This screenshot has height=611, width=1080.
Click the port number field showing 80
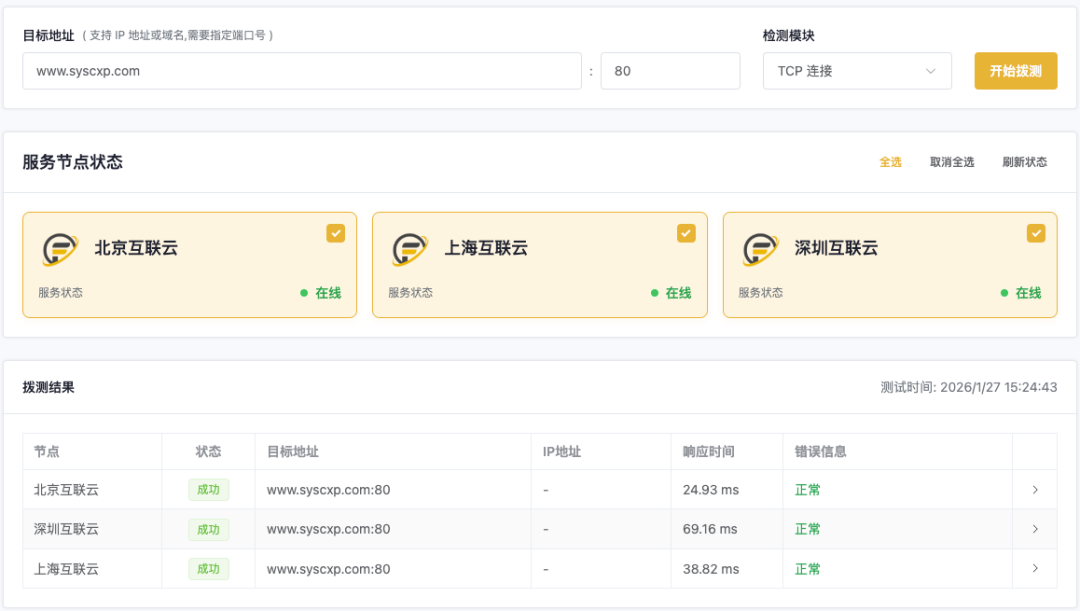pos(670,71)
